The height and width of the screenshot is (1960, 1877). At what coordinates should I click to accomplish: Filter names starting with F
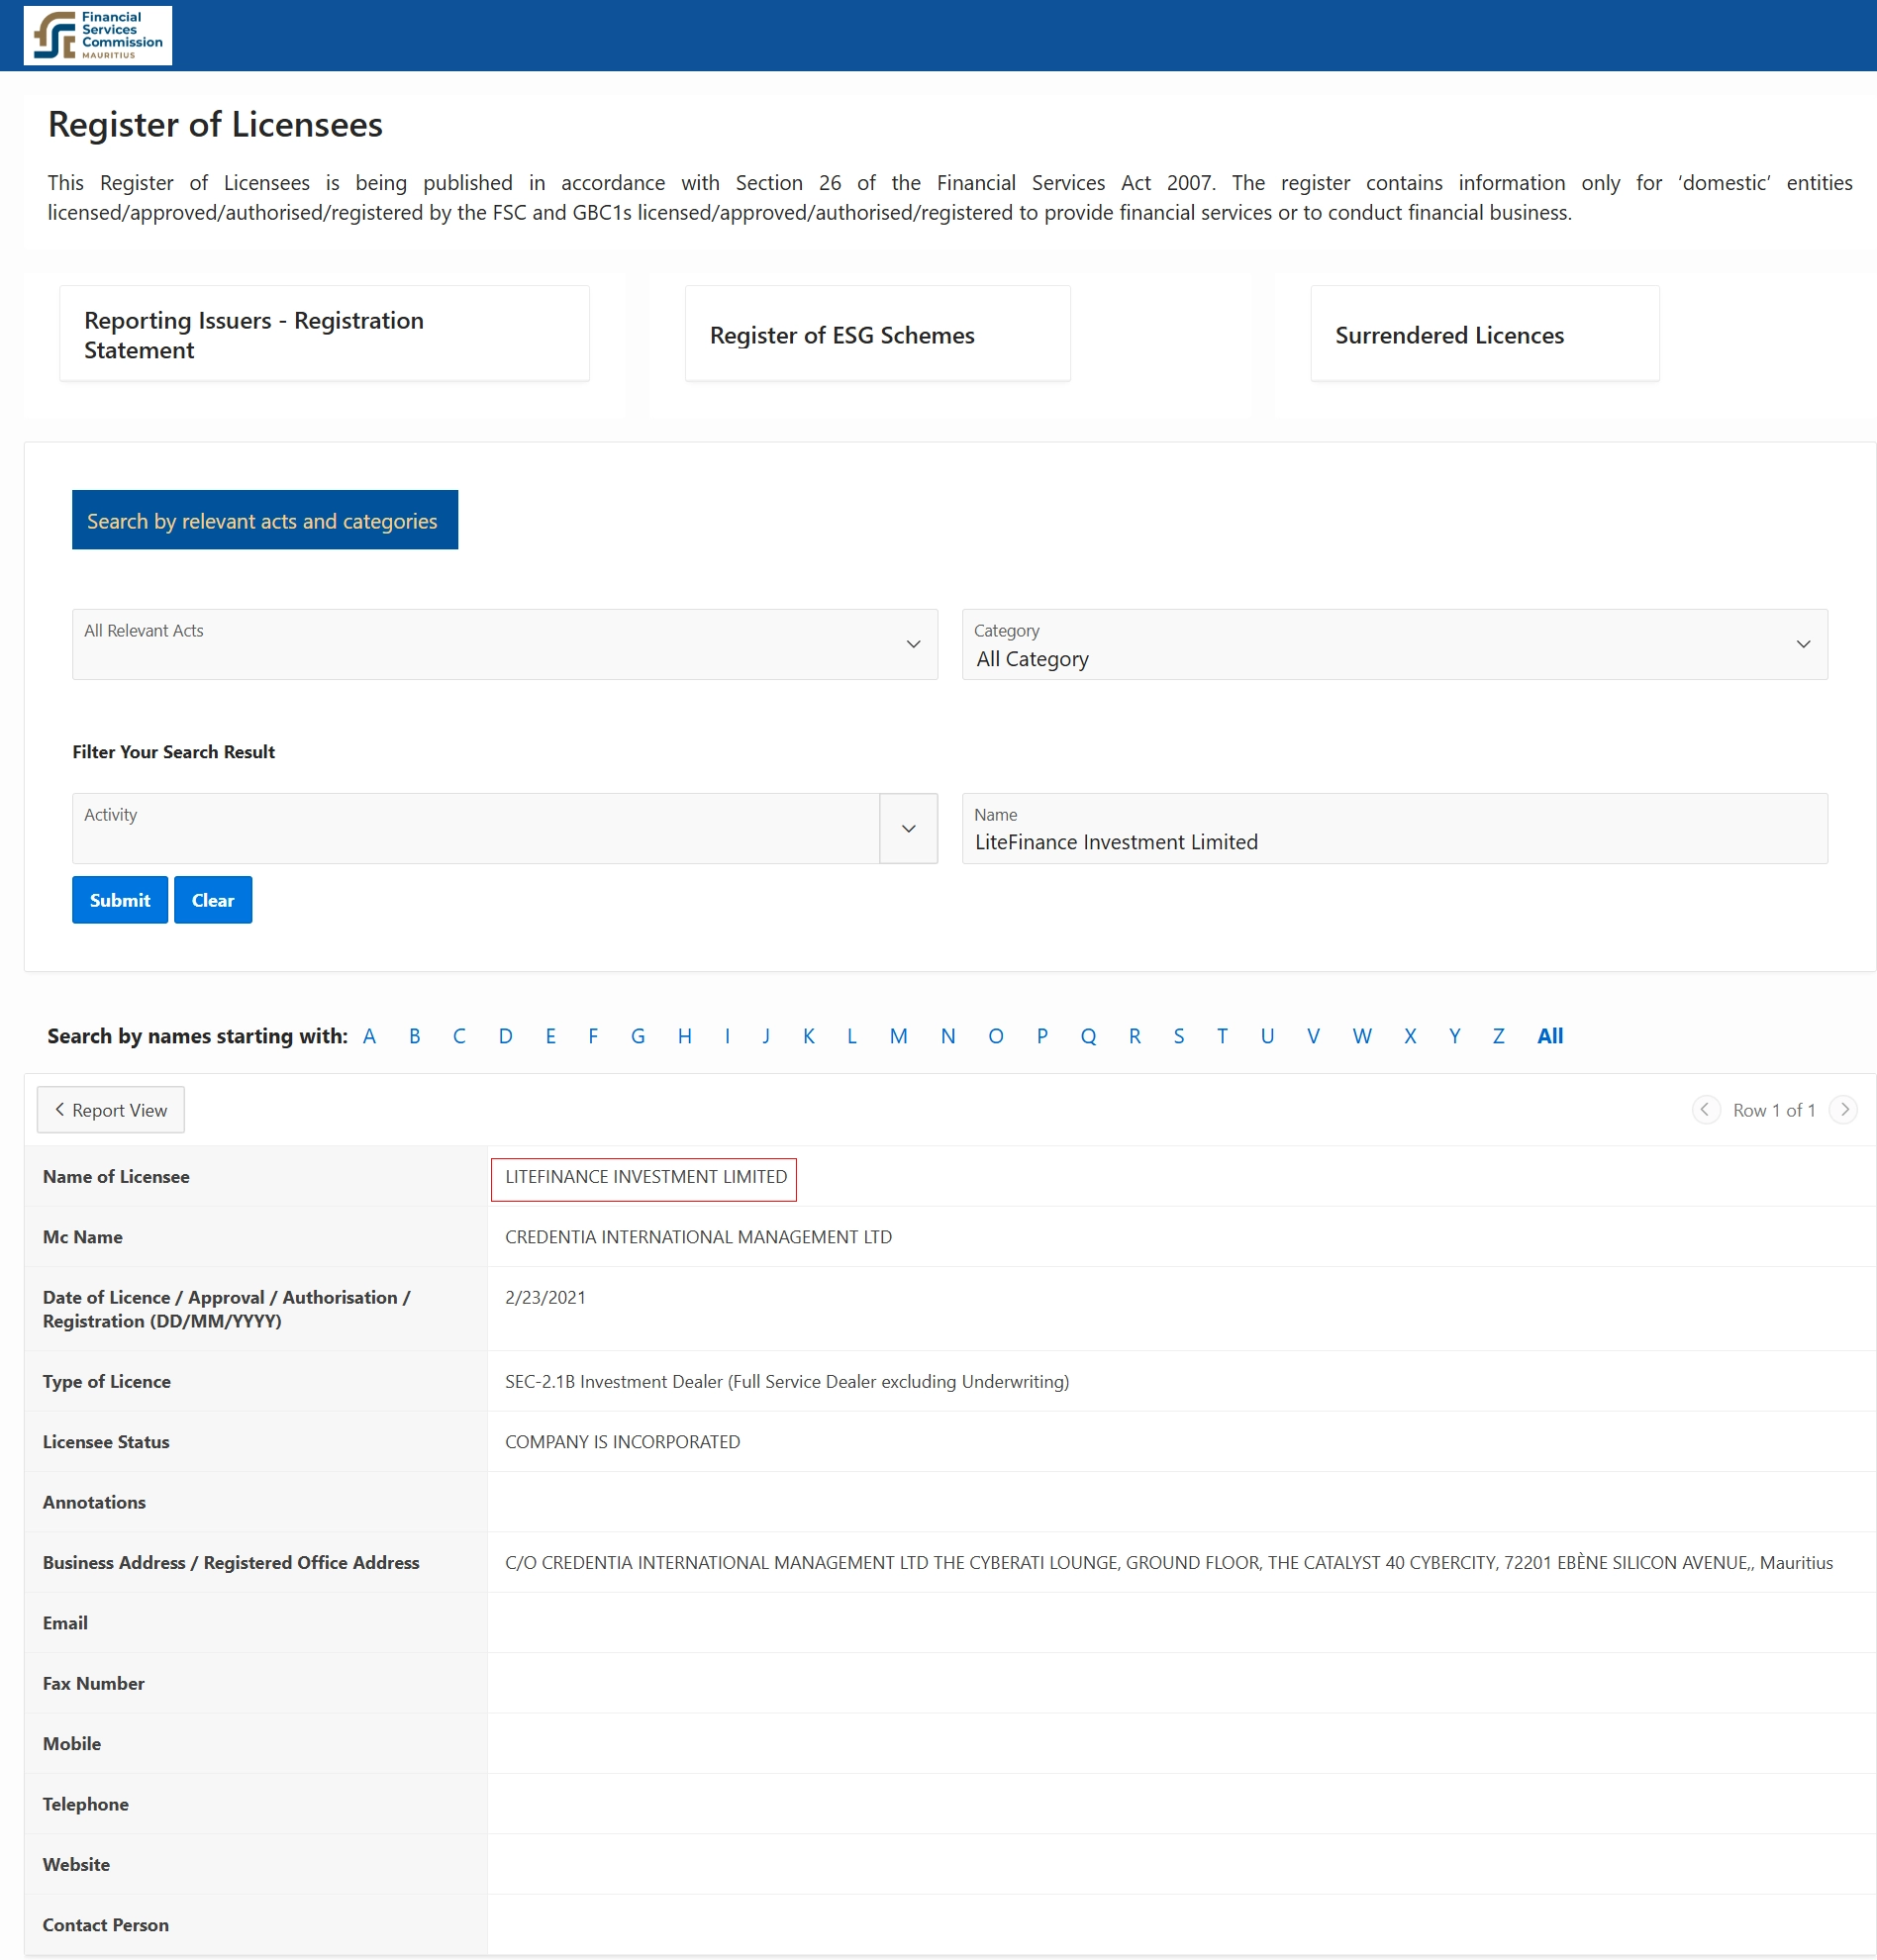(593, 1036)
